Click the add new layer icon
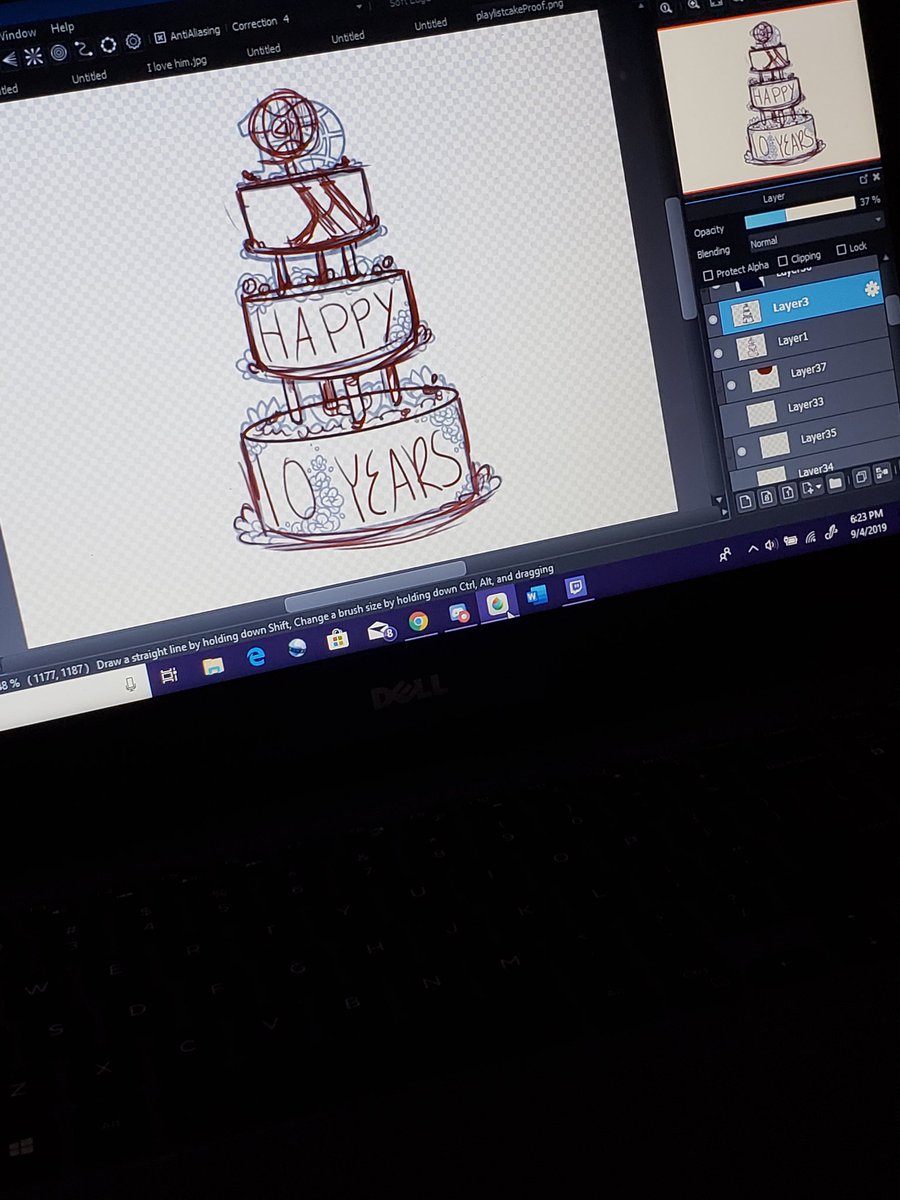Screen dimensions: 900x1200 pyautogui.click(x=744, y=502)
